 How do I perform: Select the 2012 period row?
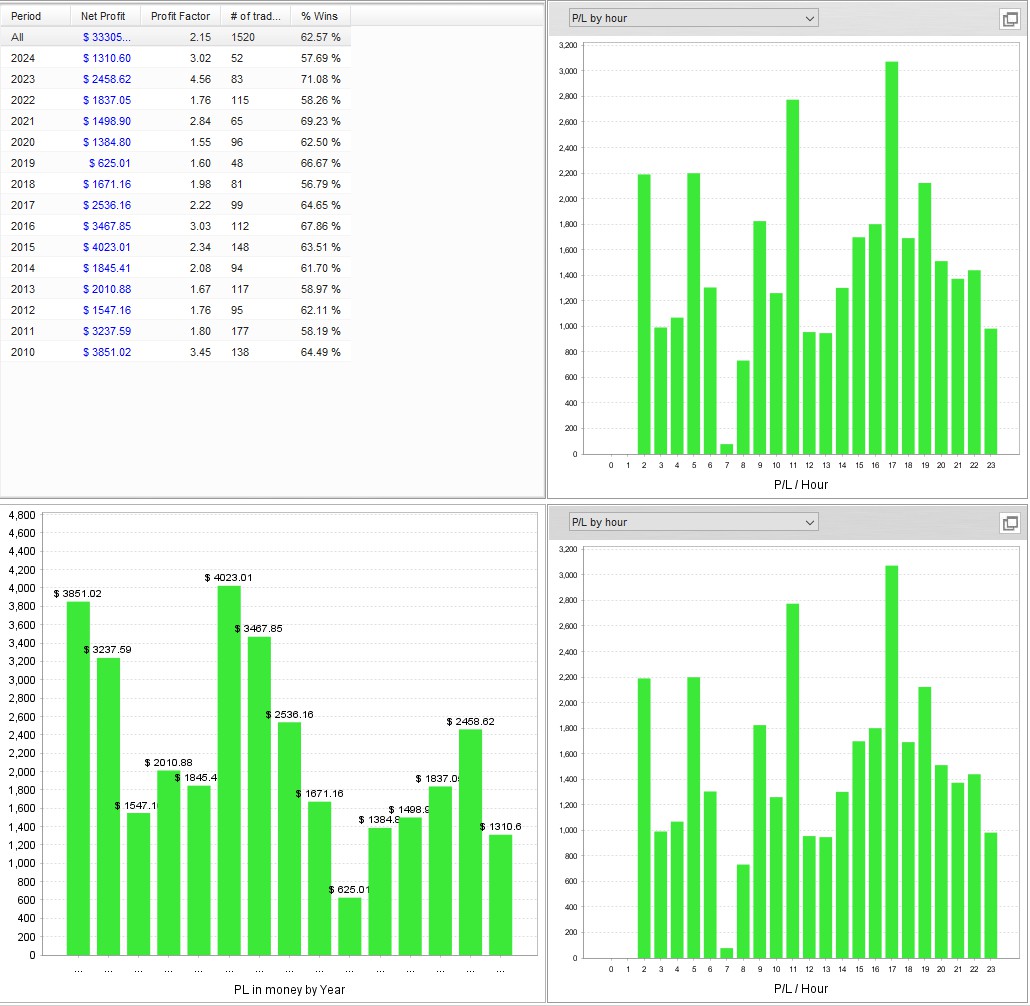(x=175, y=311)
